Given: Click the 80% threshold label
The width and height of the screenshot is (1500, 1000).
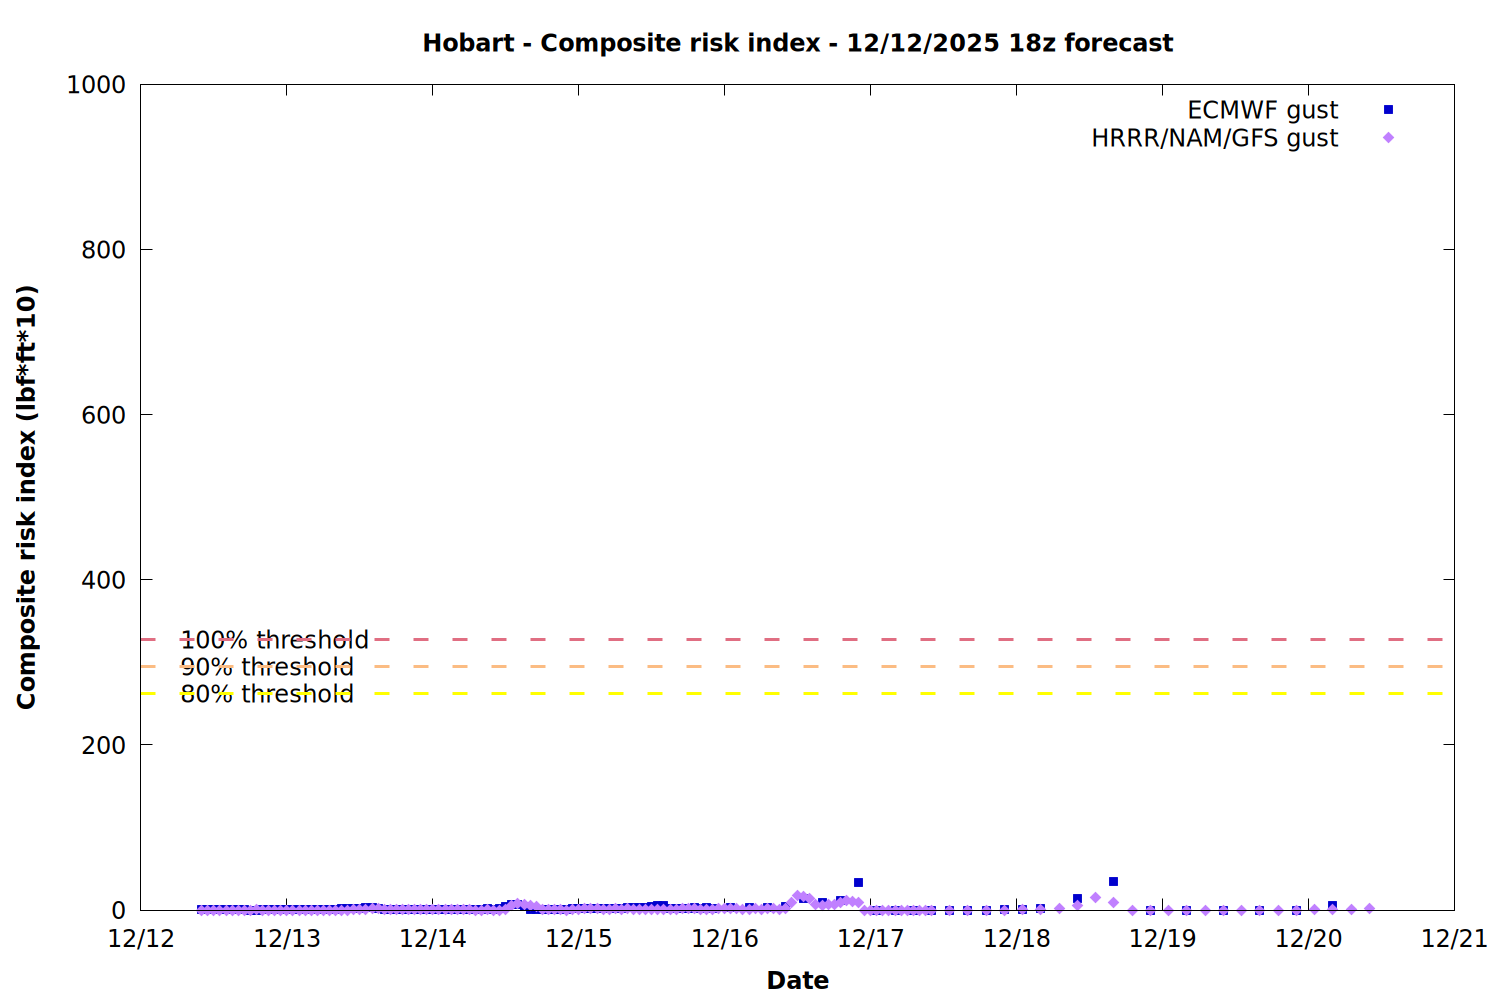Looking at the screenshot, I should pyautogui.click(x=267, y=694).
